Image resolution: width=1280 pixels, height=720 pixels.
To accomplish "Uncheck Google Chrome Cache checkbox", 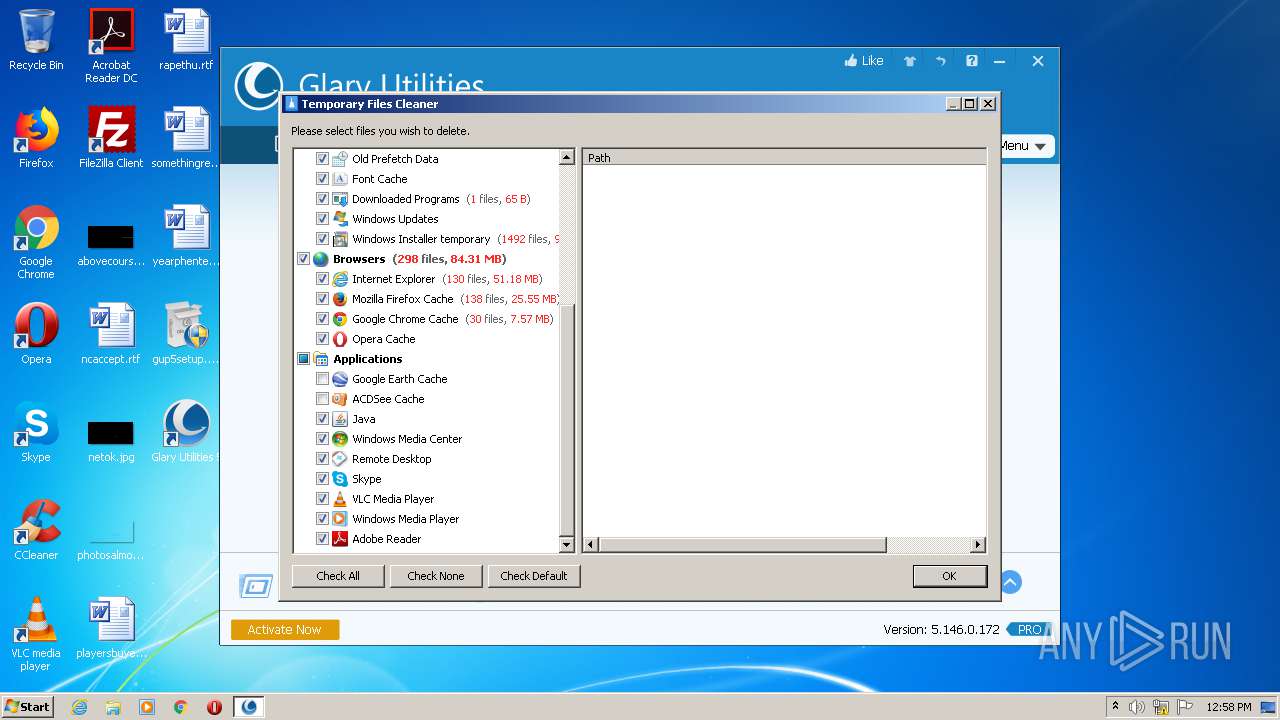I will coord(322,319).
